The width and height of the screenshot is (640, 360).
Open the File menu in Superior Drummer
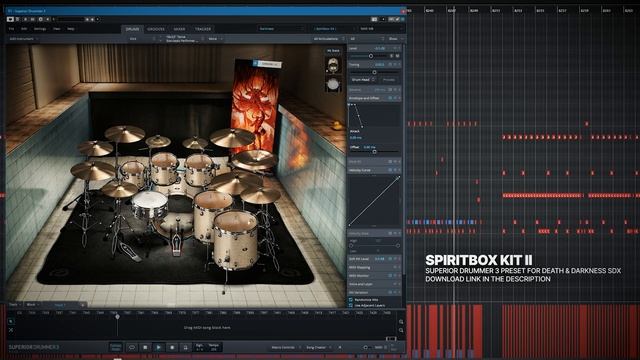(x=11, y=29)
